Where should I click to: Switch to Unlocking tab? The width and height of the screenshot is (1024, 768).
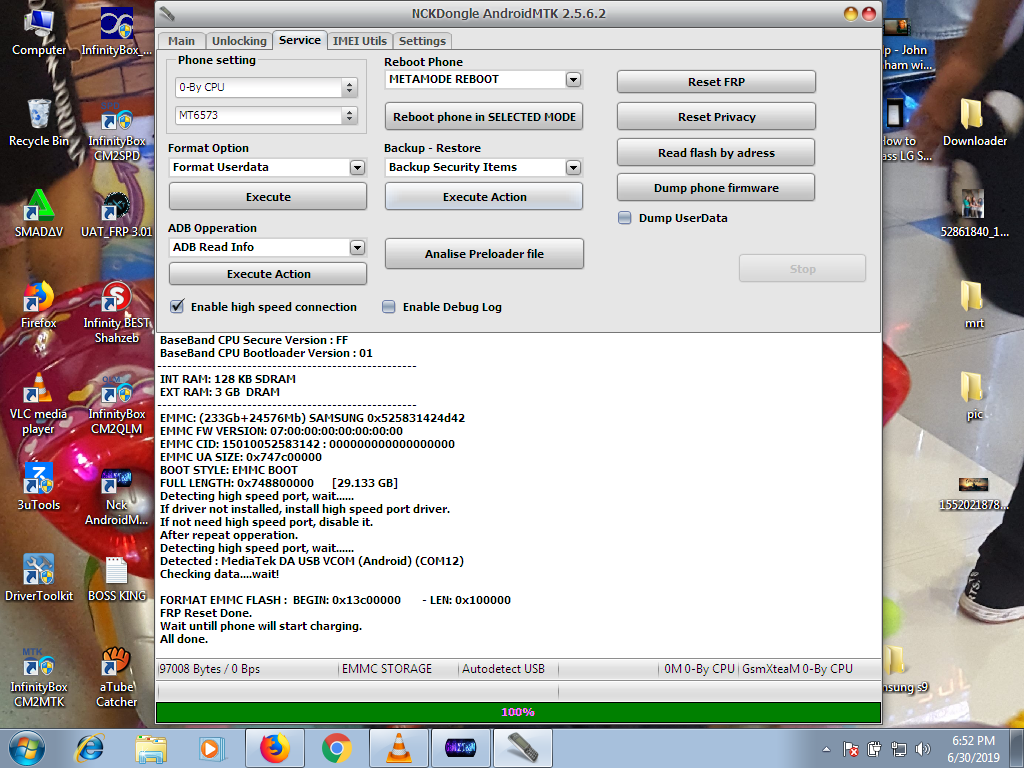[x=239, y=40]
